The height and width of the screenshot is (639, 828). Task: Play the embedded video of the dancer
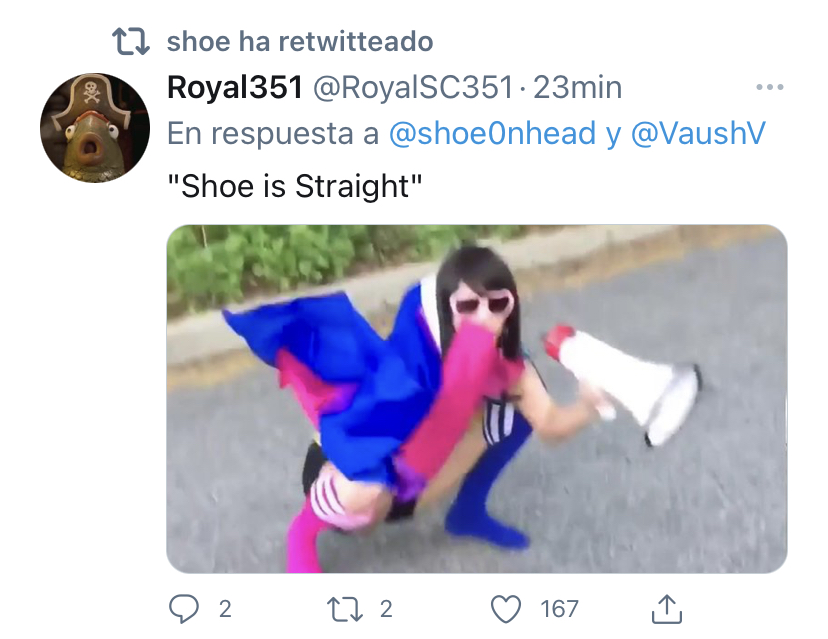(477, 399)
